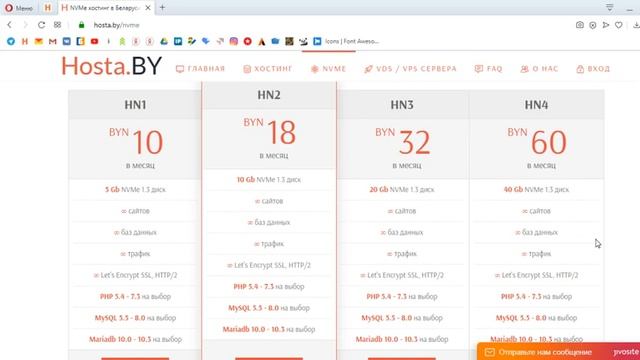Click the HN4 plan heading
The image size is (640, 360).
click(536, 105)
